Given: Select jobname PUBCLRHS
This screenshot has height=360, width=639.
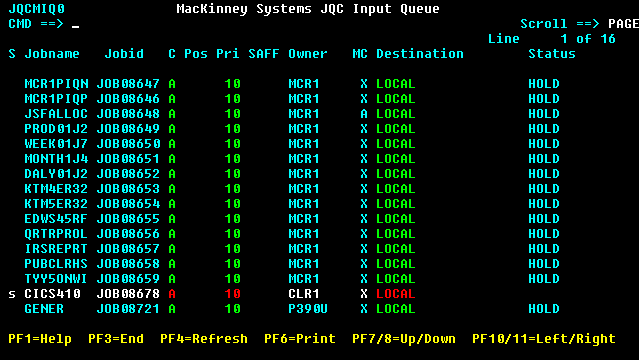Looking at the screenshot, I should (56, 264).
